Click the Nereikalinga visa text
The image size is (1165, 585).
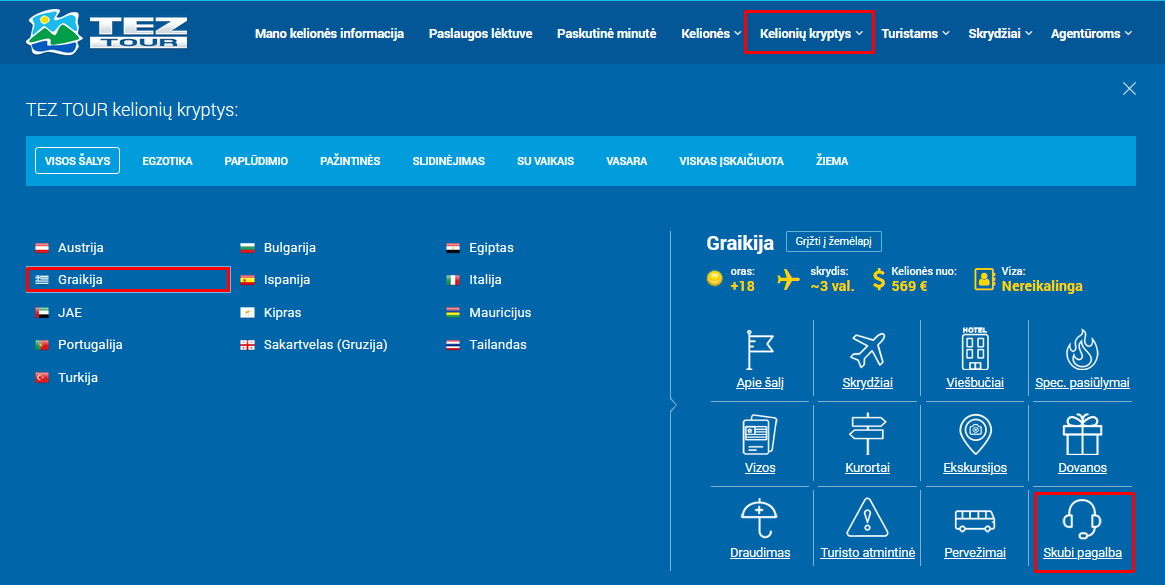click(1042, 286)
